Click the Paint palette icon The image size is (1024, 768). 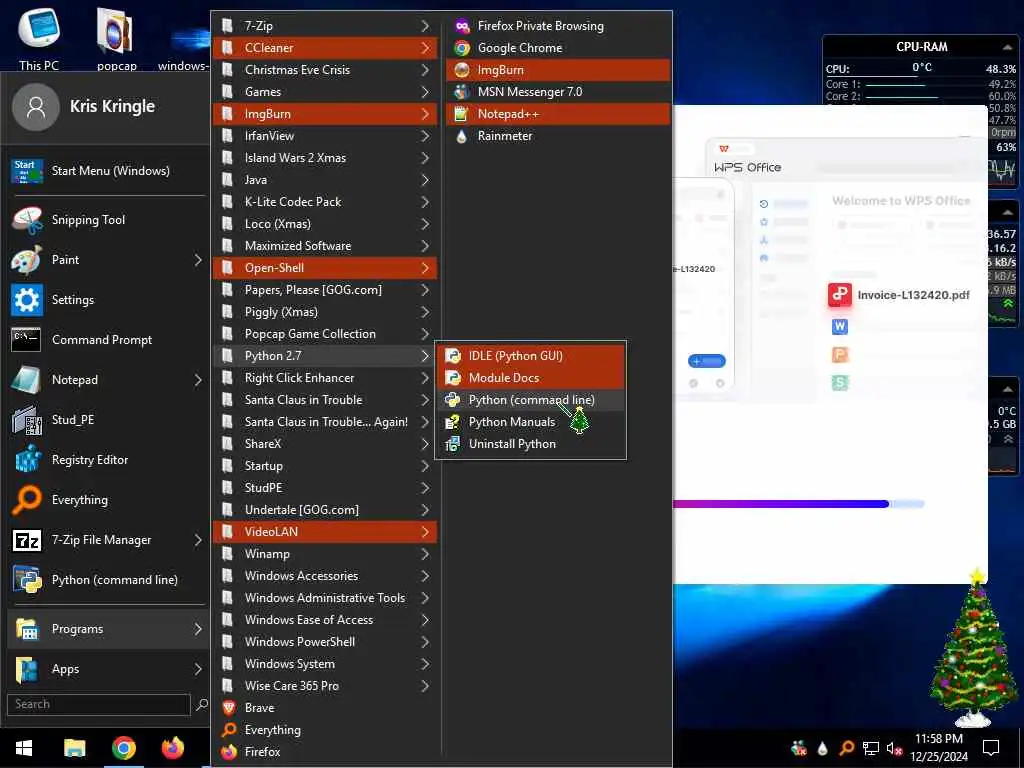click(27, 260)
